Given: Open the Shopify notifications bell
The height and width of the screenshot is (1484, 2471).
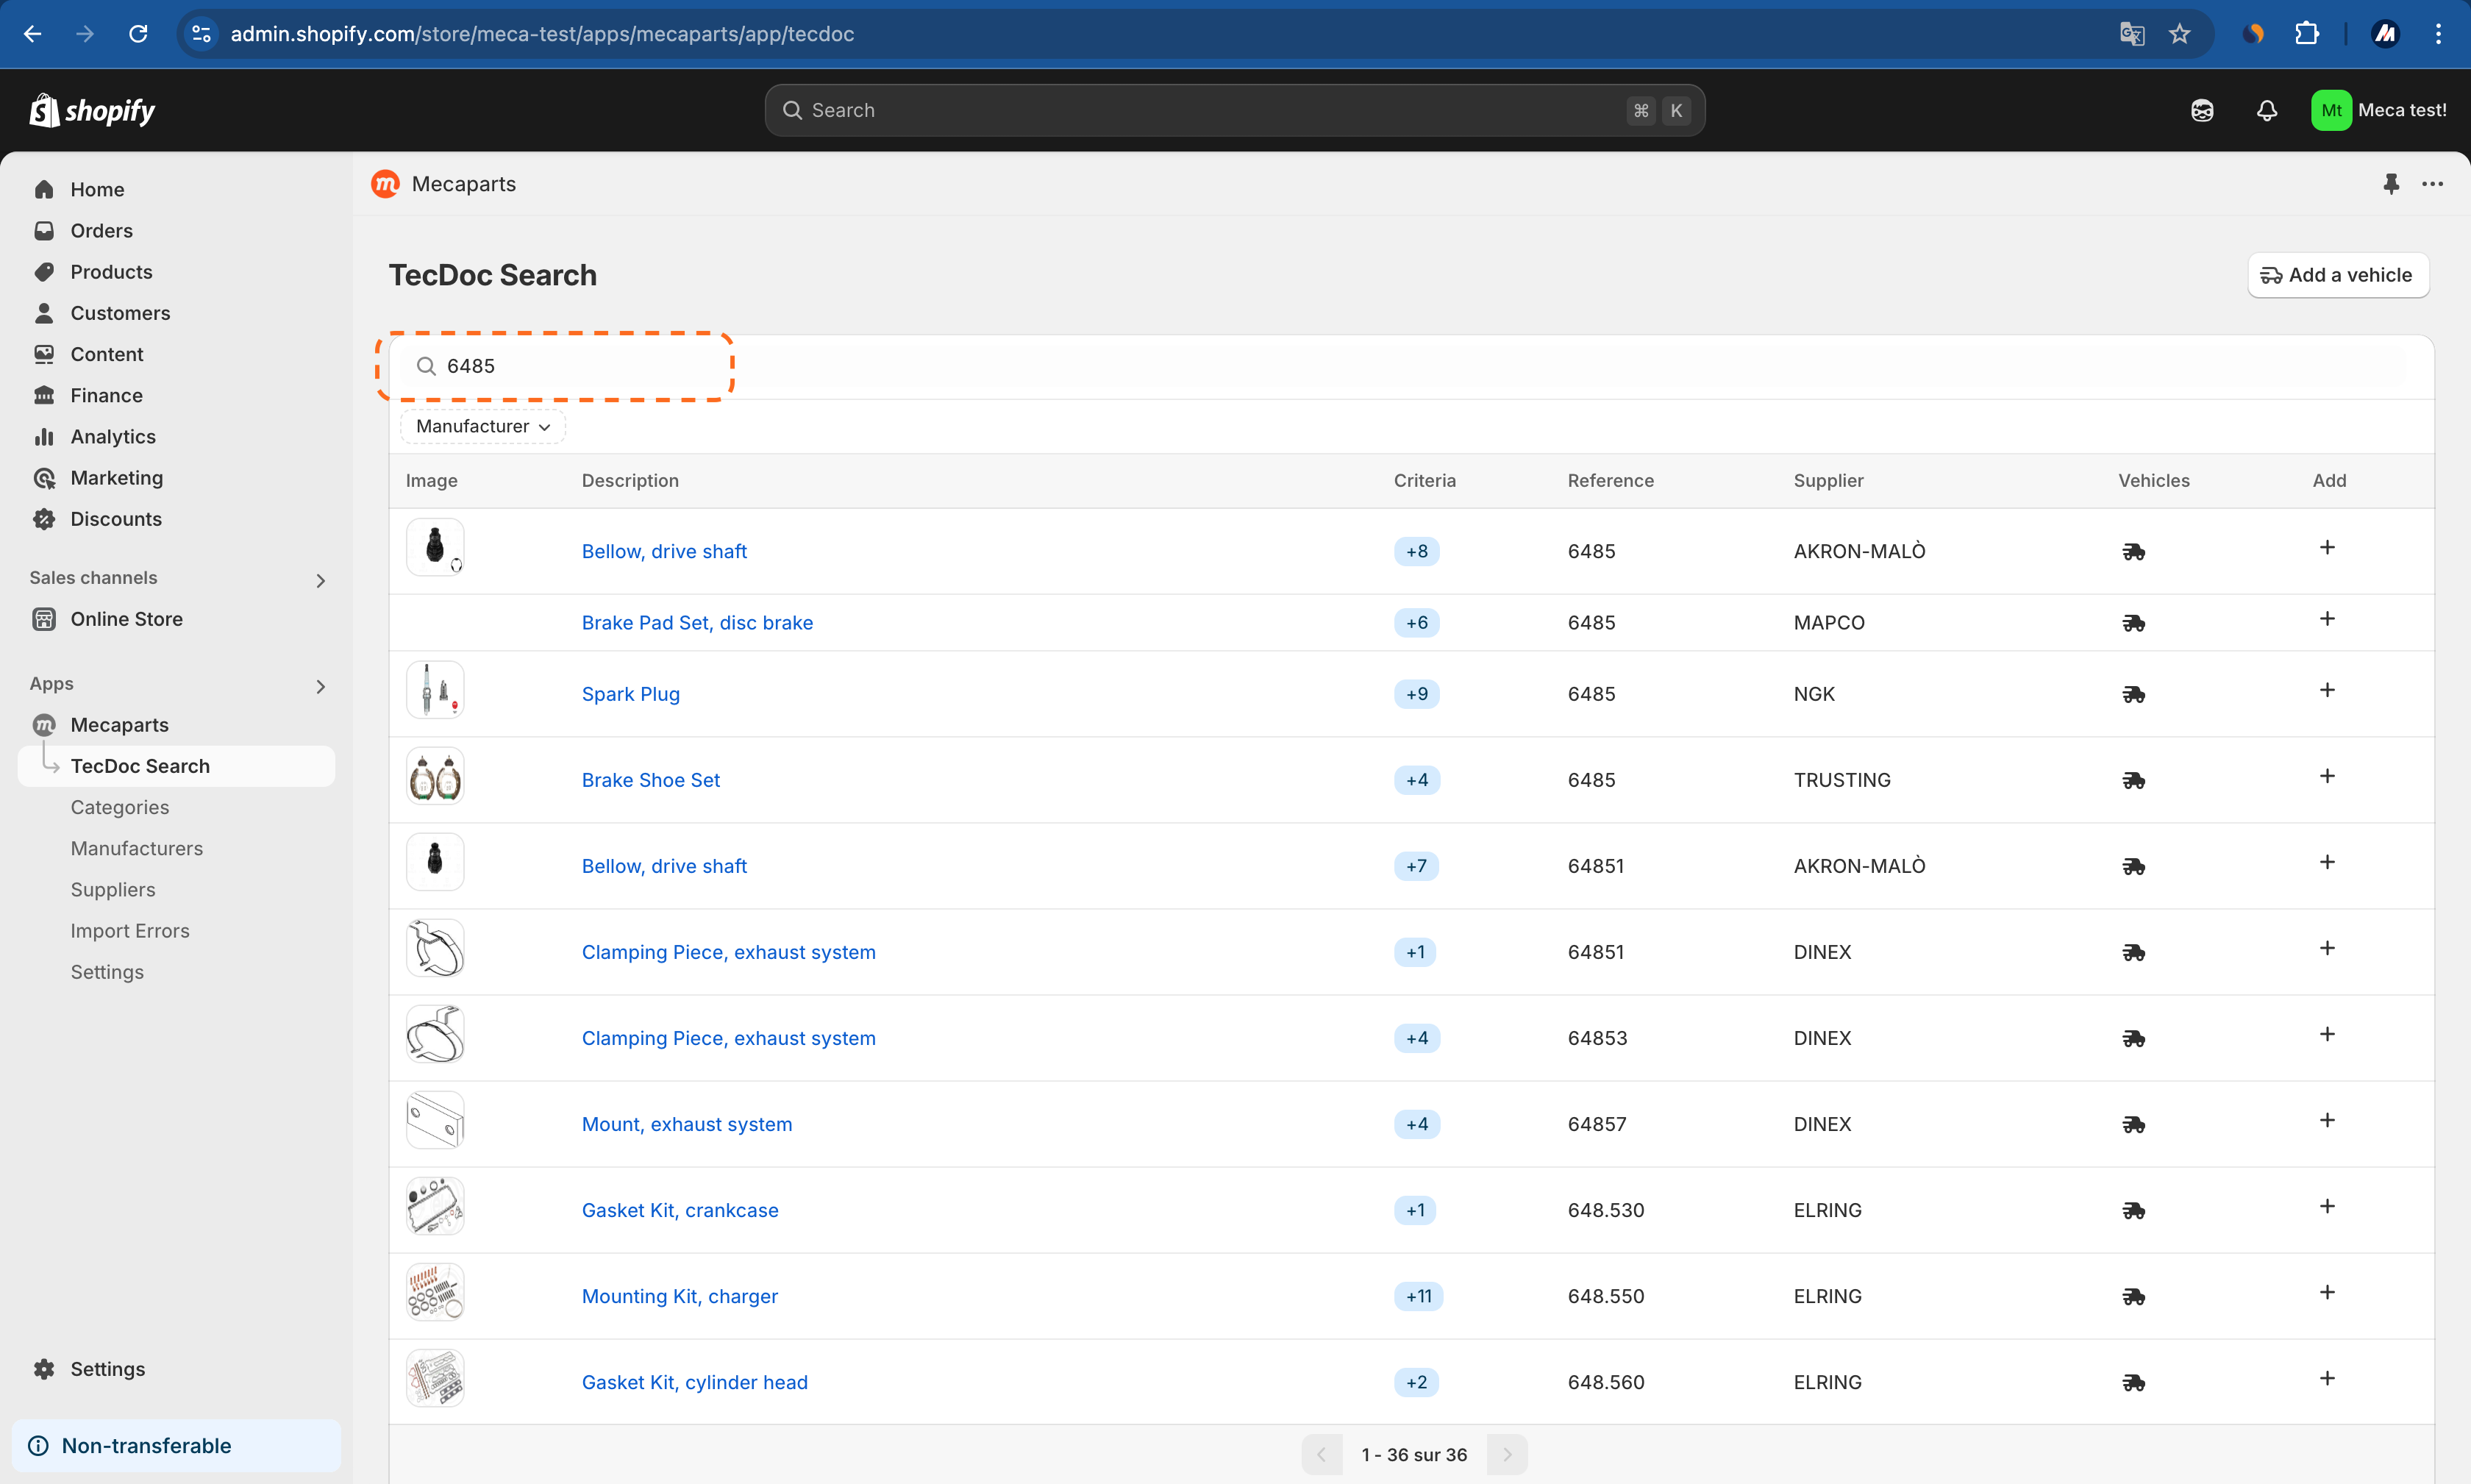Looking at the screenshot, I should click(2267, 110).
